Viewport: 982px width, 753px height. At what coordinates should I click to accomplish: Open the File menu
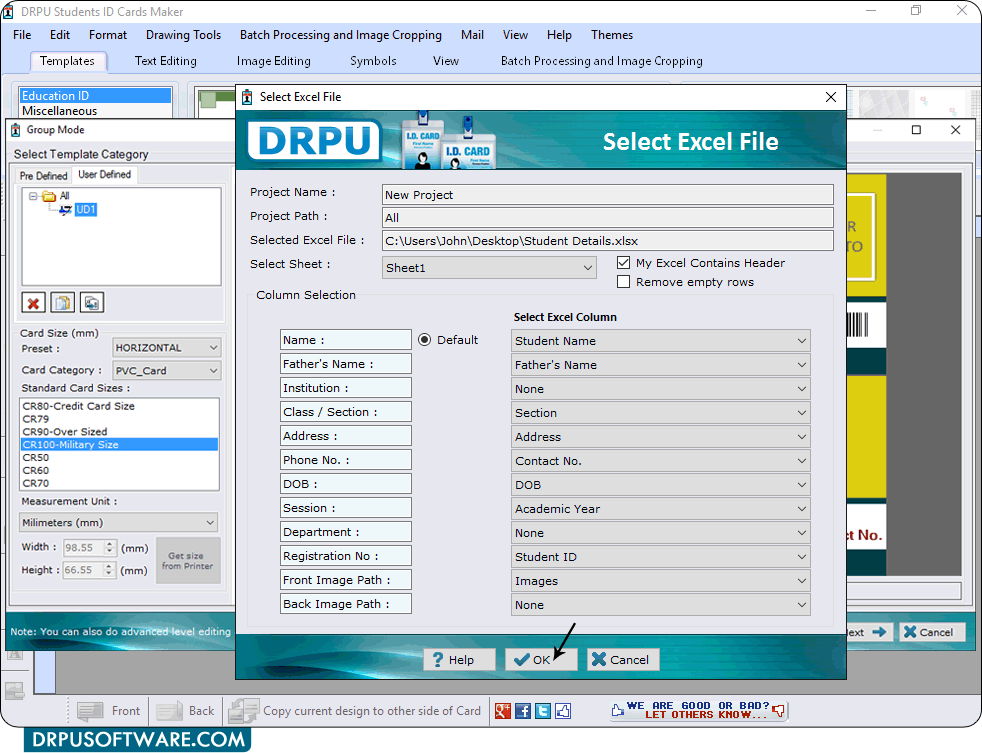point(22,35)
